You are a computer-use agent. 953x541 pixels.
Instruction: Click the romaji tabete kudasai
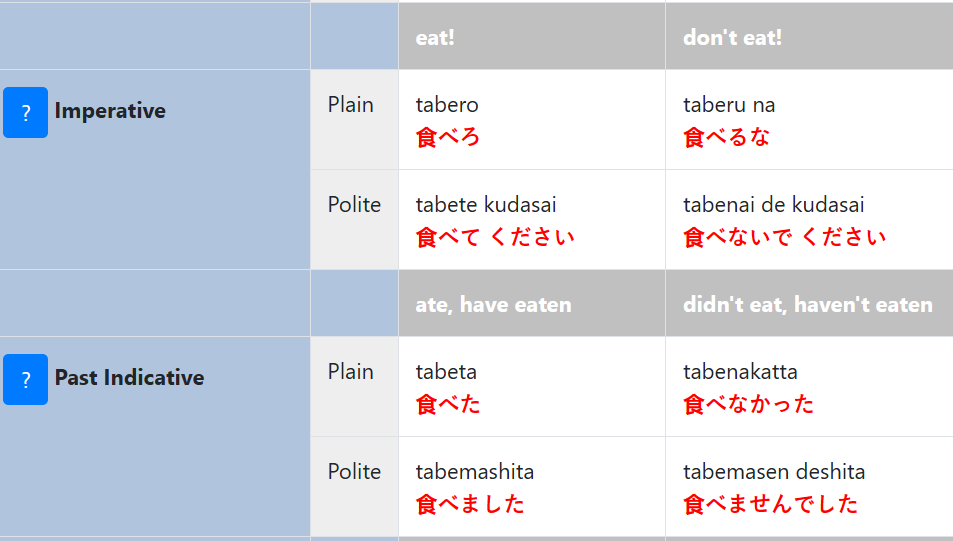click(x=486, y=205)
